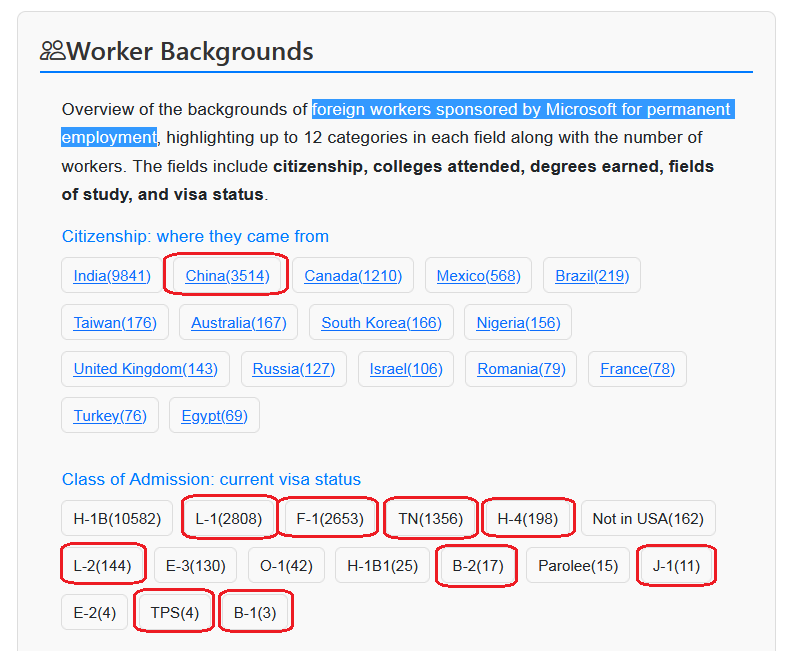Open the Brazil(219) link
Image resolution: width=805 pixels, height=672 pixels.
tap(592, 276)
